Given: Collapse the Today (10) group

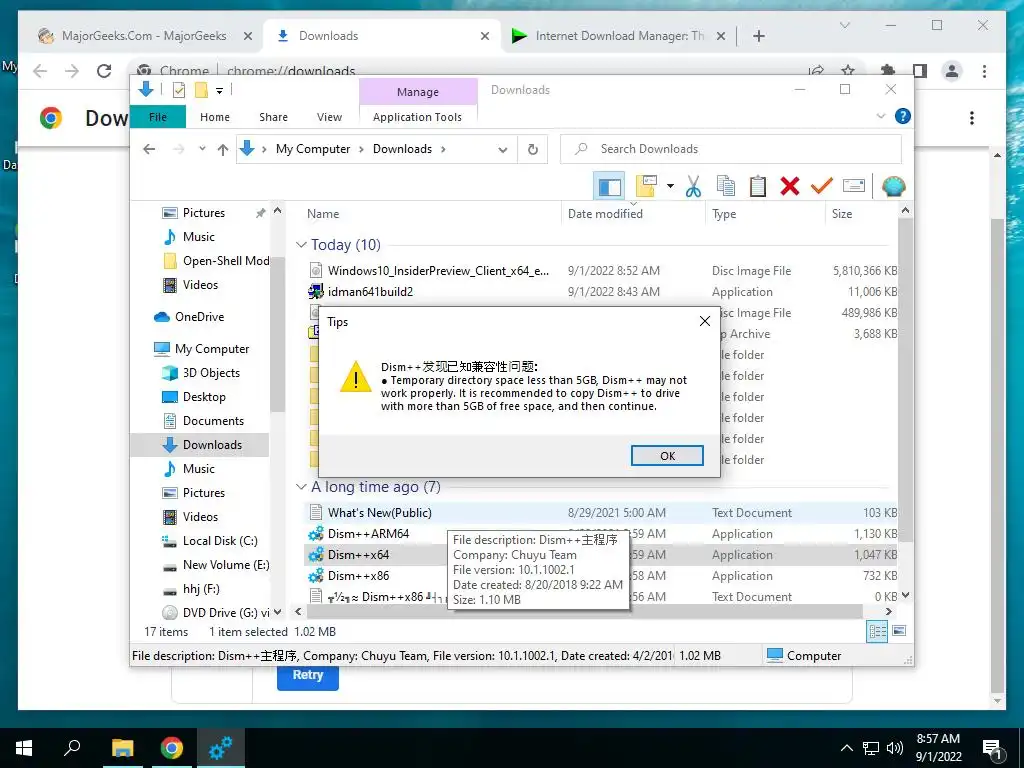Looking at the screenshot, I should pyautogui.click(x=301, y=245).
